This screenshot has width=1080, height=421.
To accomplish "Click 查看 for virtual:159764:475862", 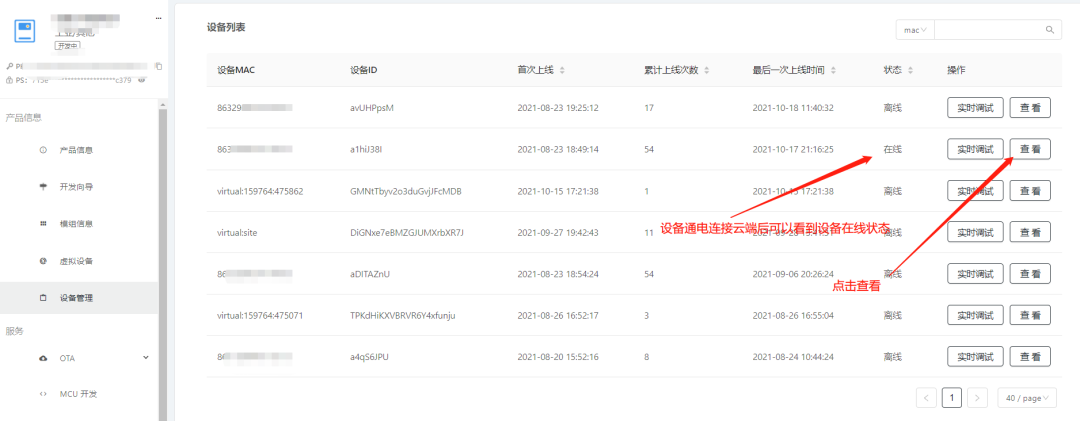I will (1030, 191).
